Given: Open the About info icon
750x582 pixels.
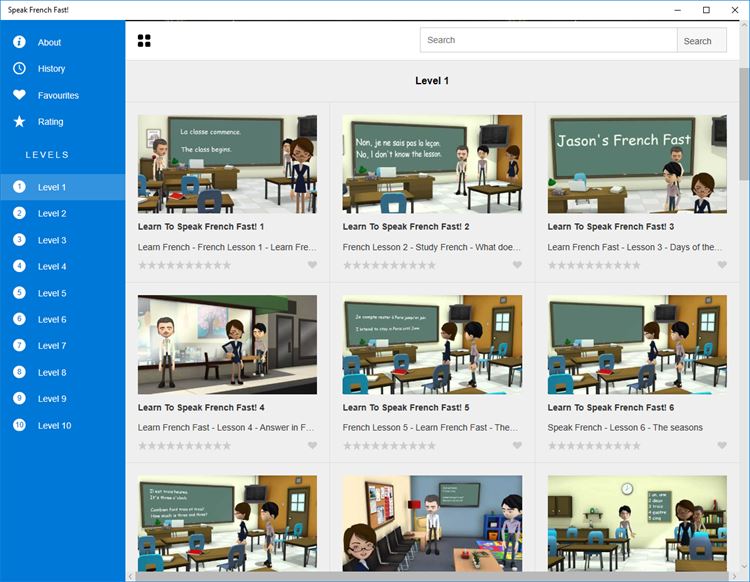Looking at the screenshot, I should click(x=19, y=42).
